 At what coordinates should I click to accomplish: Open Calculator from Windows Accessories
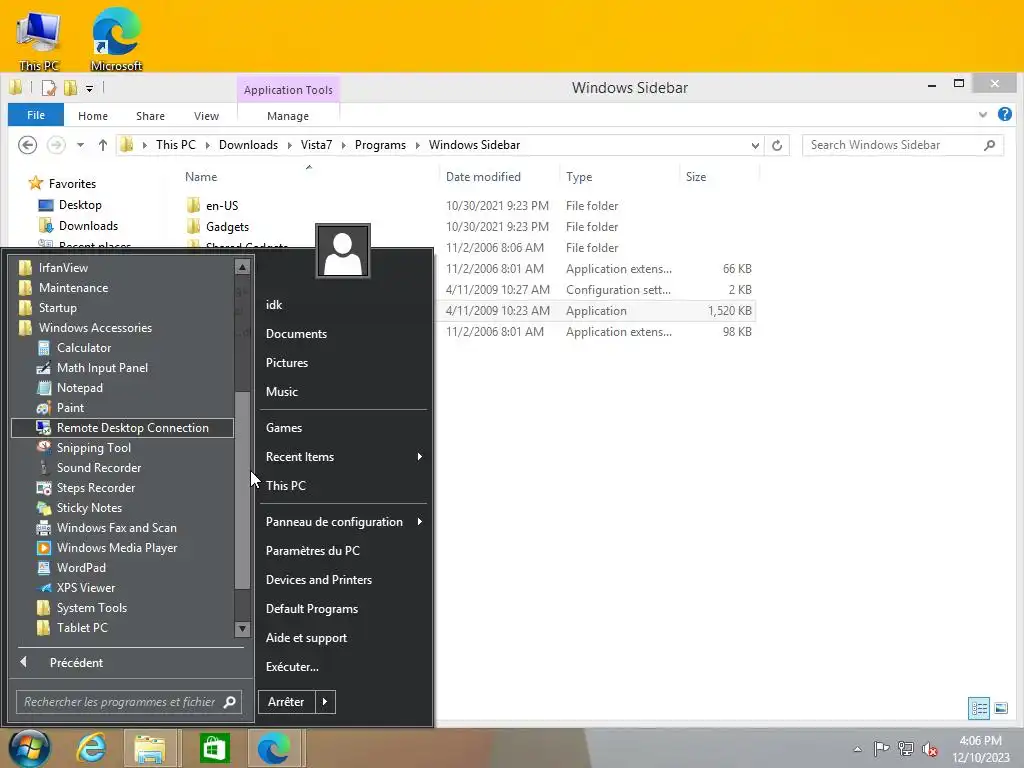[x=84, y=348]
